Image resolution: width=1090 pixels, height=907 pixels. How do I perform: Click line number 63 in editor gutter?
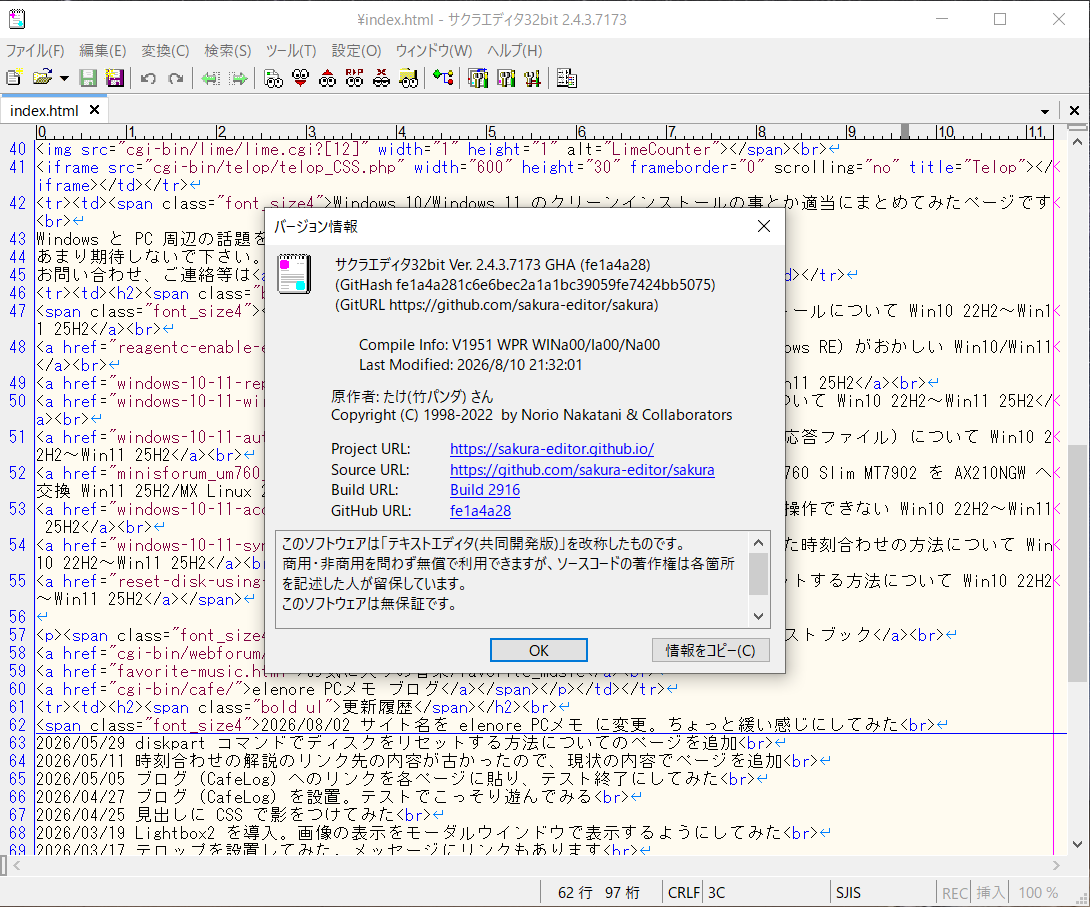point(17,743)
